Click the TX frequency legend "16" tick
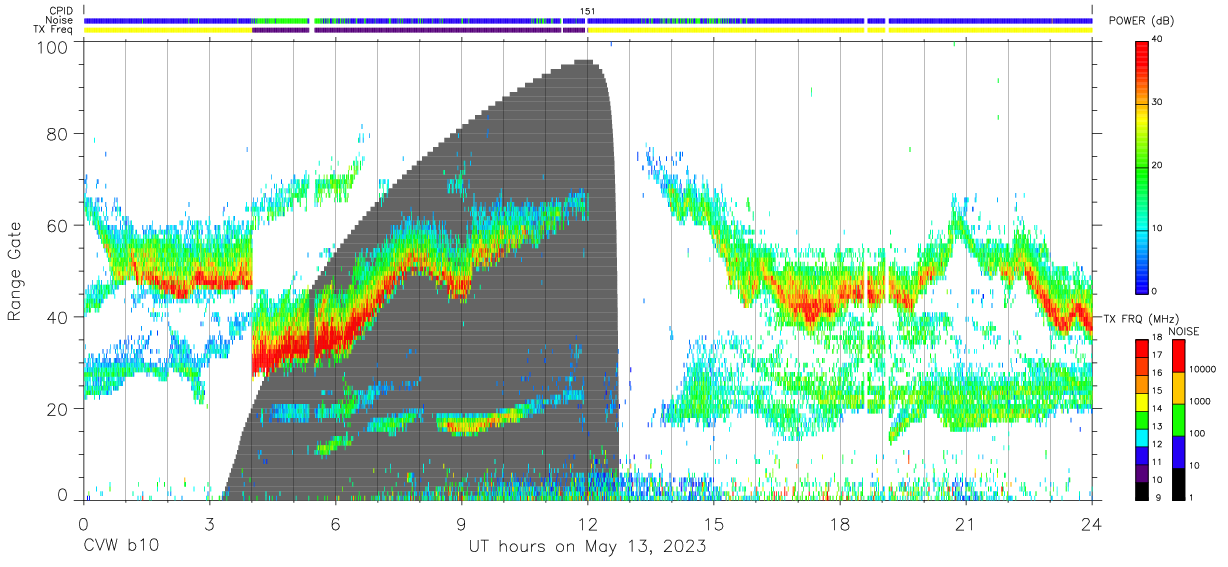Image resolution: width=1228 pixels, height=567 pixels. click(x=1158, y=373)
